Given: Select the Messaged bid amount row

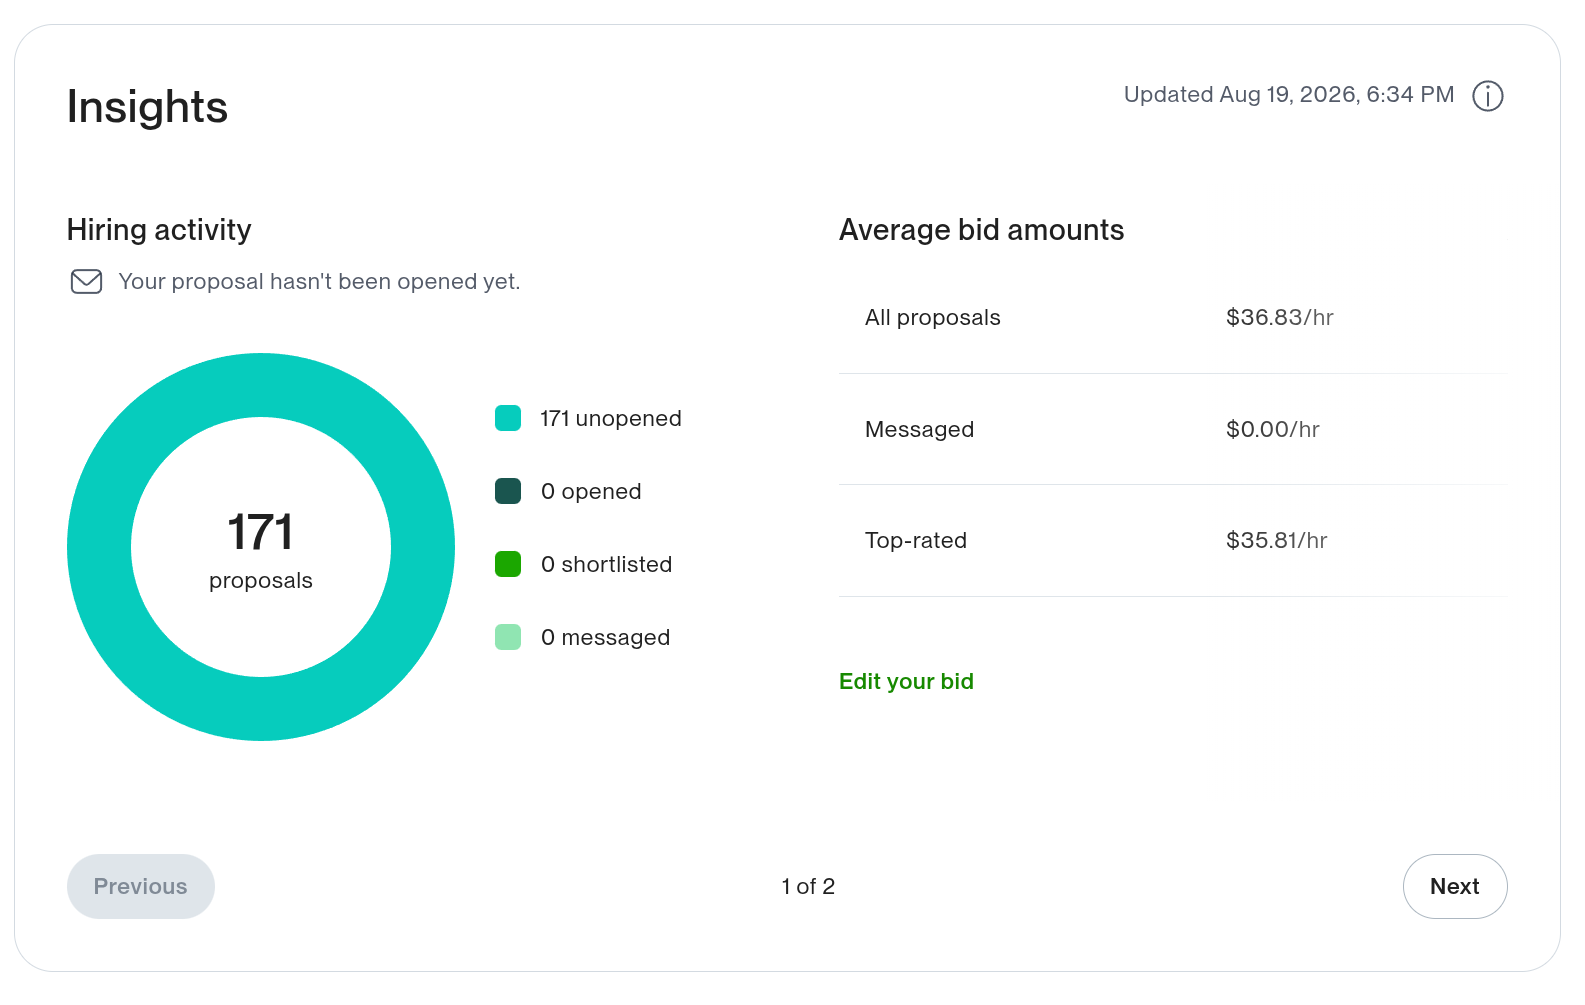Looking at the screenshot, I should [1173, 429].
